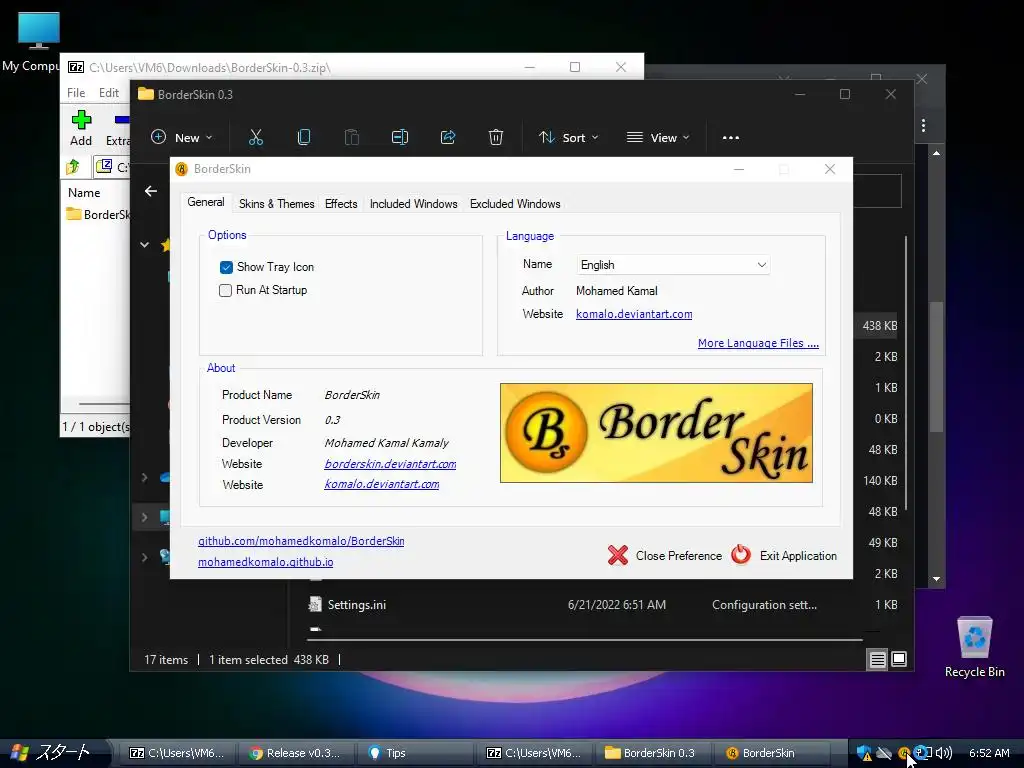This screenshot has height=768, width=1024.
Task: Open the File menu in 7-Zip
Action: point(76,93)
